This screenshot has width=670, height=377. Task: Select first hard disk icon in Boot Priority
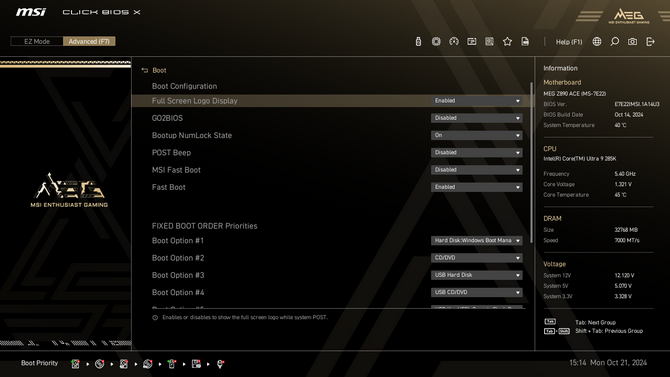tap(75, 364)
